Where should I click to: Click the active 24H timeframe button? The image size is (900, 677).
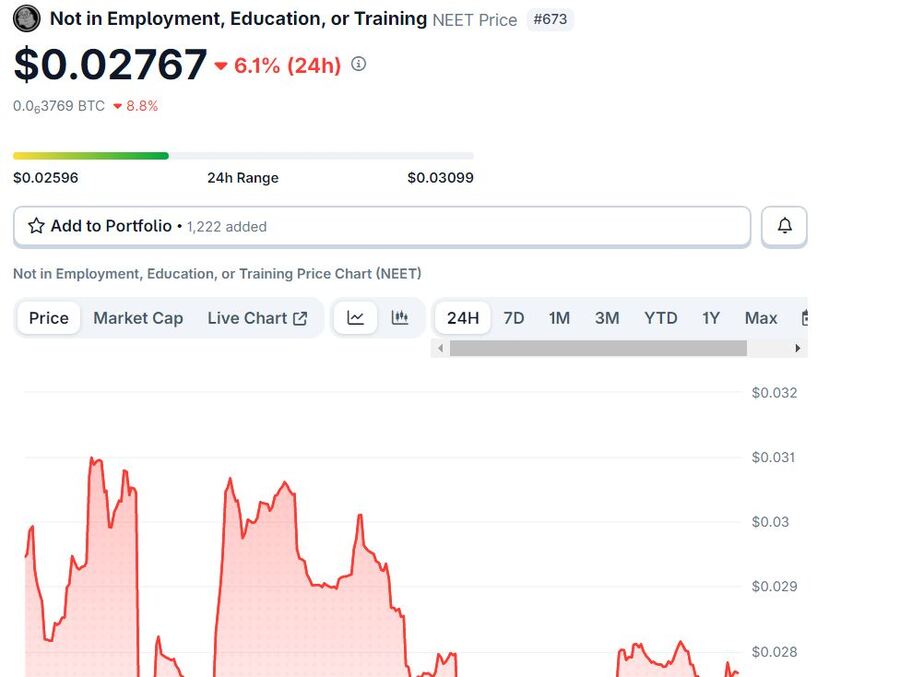point(462,318)
